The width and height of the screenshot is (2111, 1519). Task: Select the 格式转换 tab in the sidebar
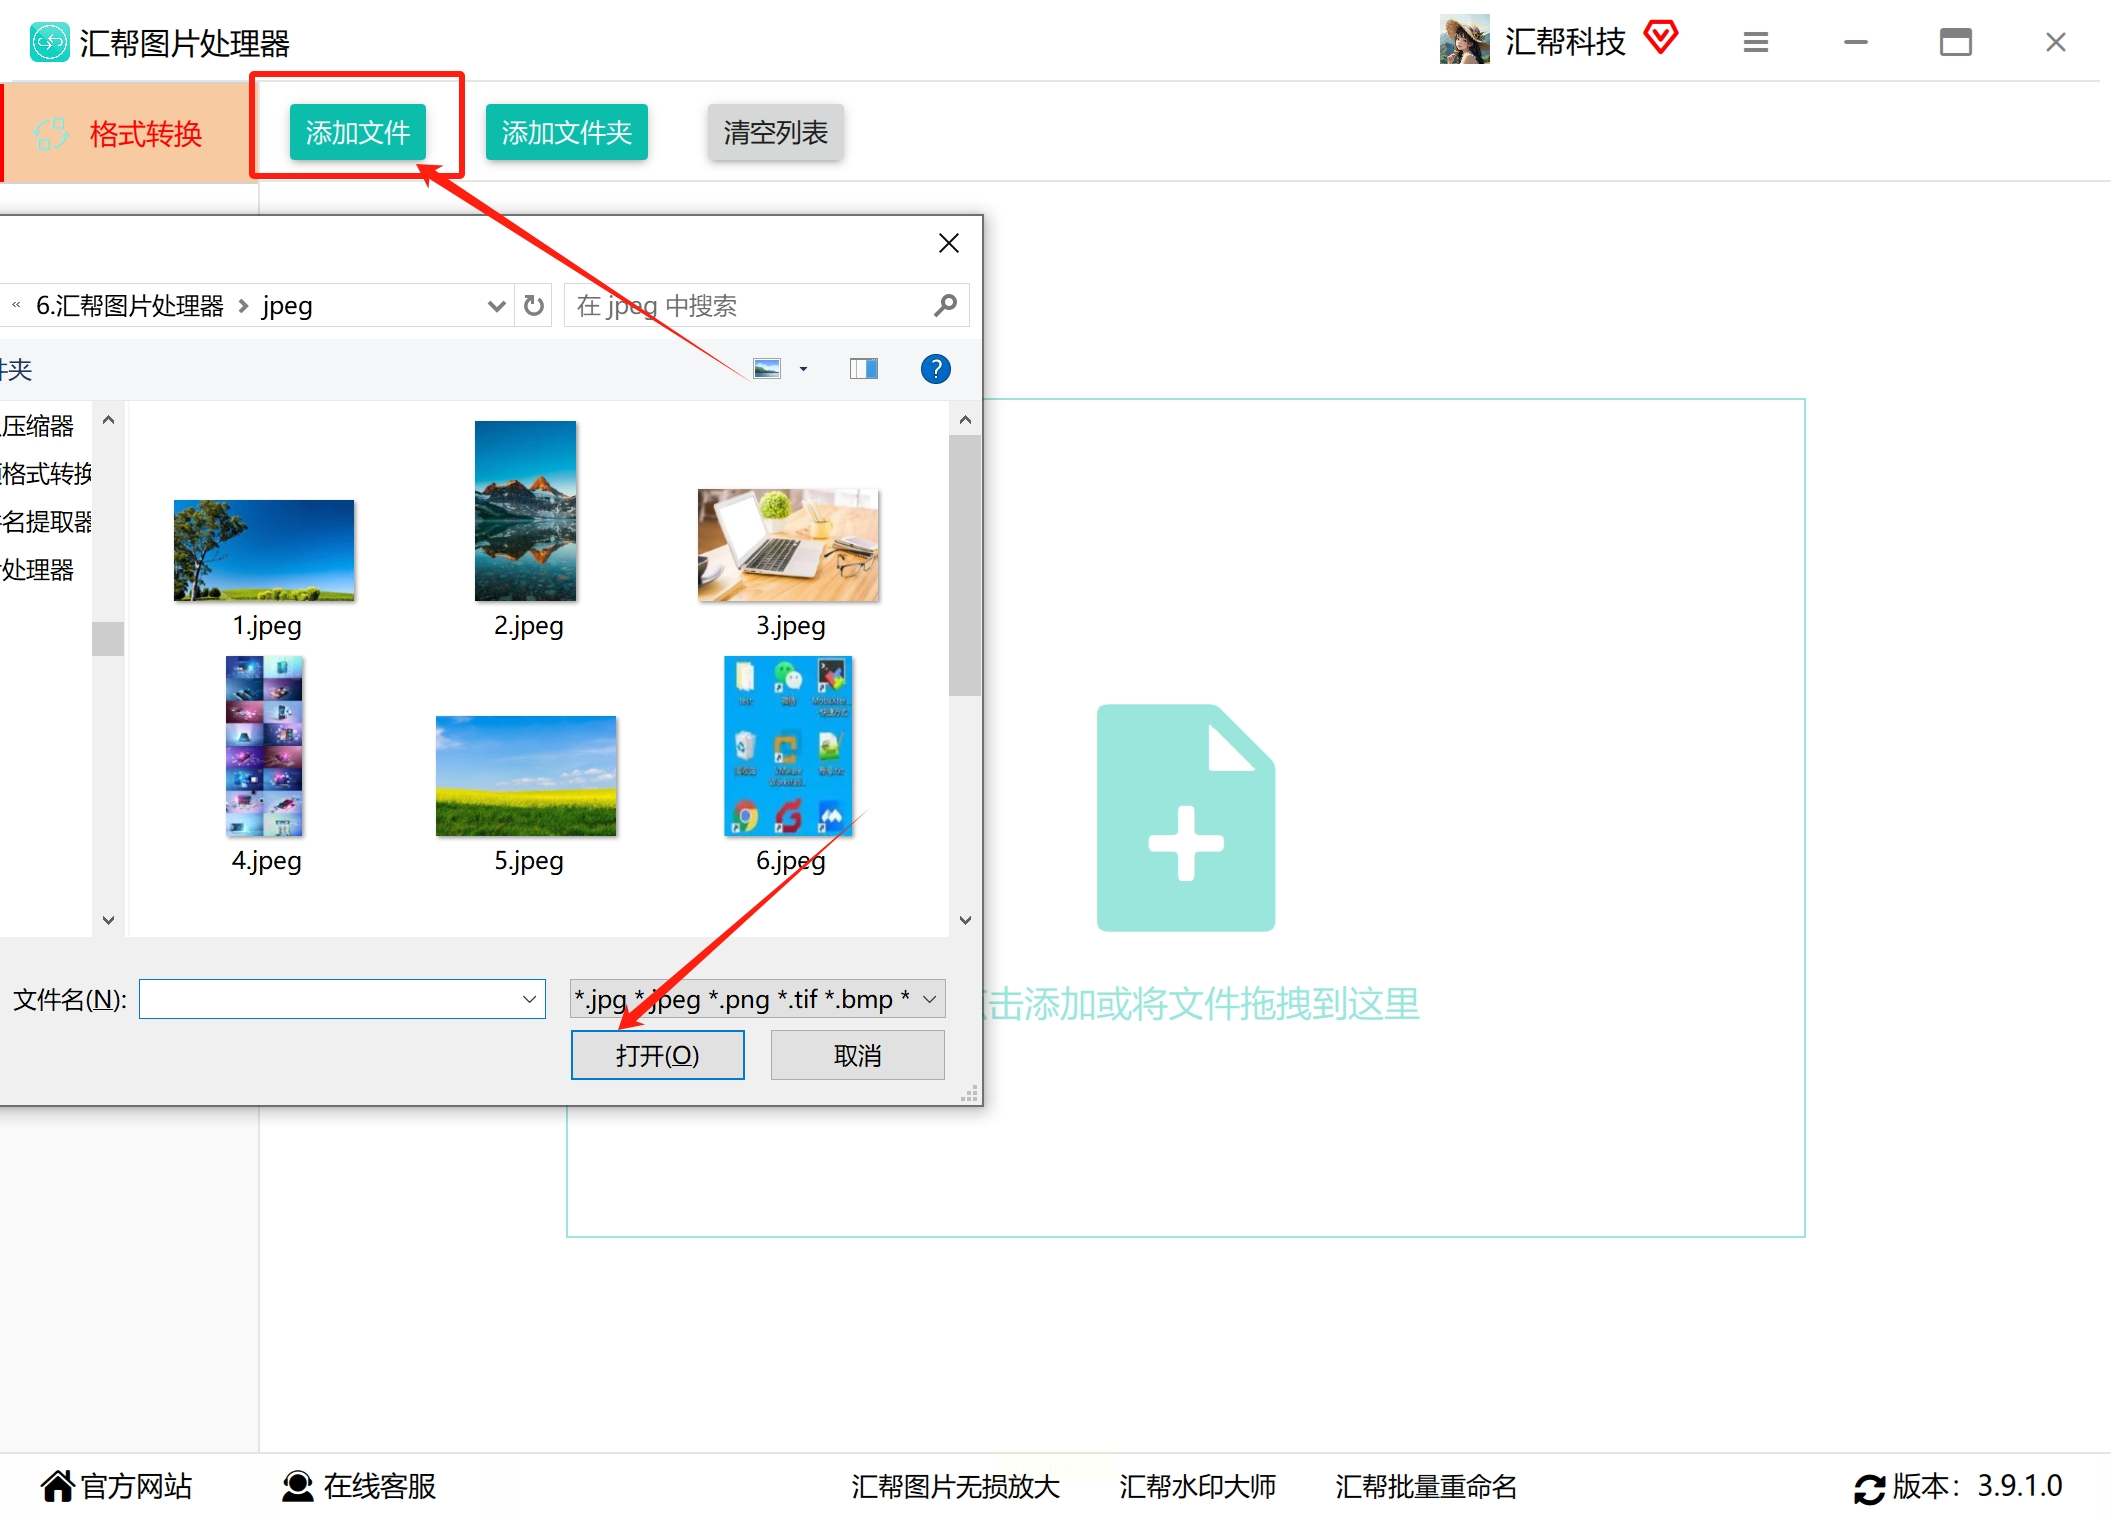tap(127, 133)
